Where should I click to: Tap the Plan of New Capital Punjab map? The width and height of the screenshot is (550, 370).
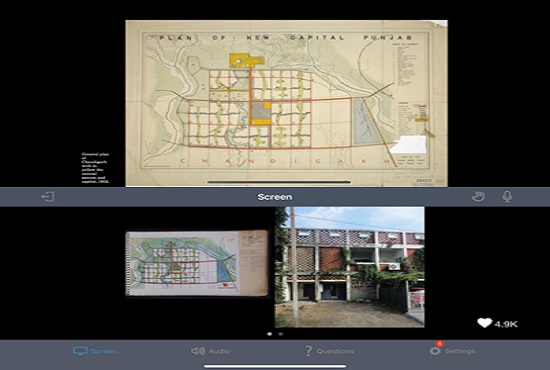pyautogui.click(x=286, y=103)
